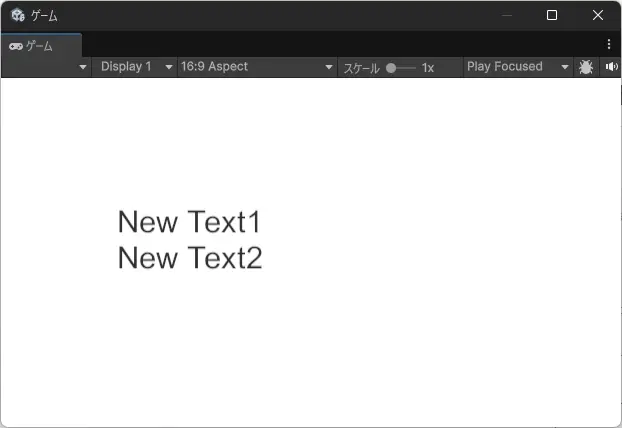The width and height of the screenshot is (622, 428).
Task: Open the Display 1 dropdown
Action: click(x=135, y=67)
